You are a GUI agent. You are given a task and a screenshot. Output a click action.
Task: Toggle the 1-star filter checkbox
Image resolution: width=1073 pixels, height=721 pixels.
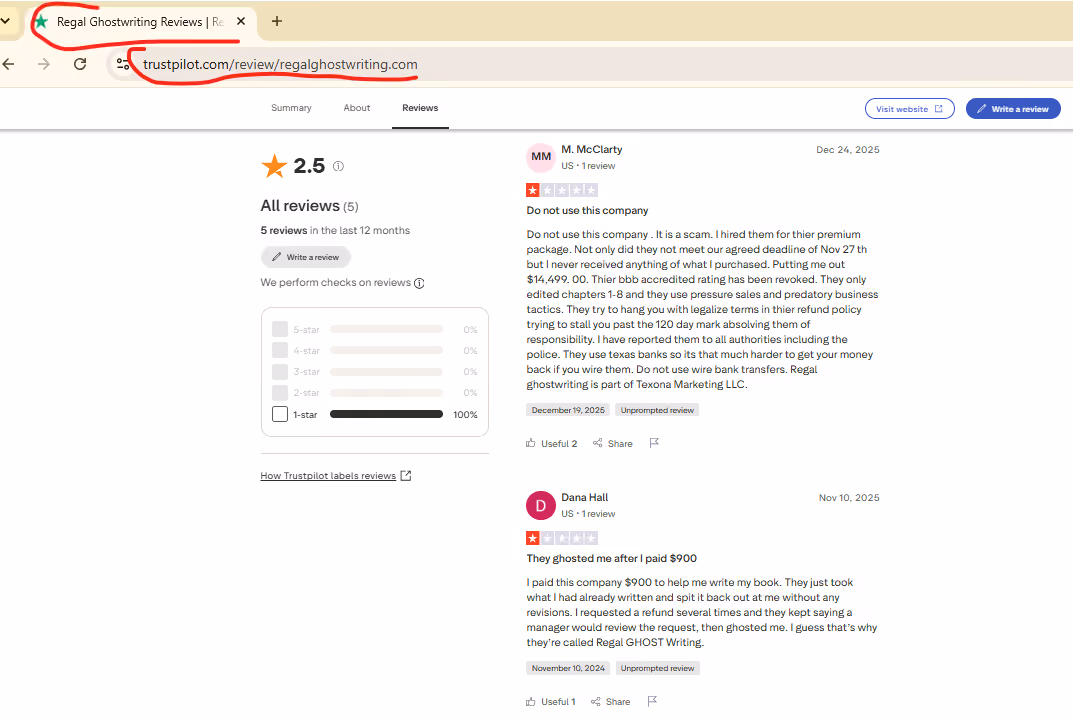[280, 414]
